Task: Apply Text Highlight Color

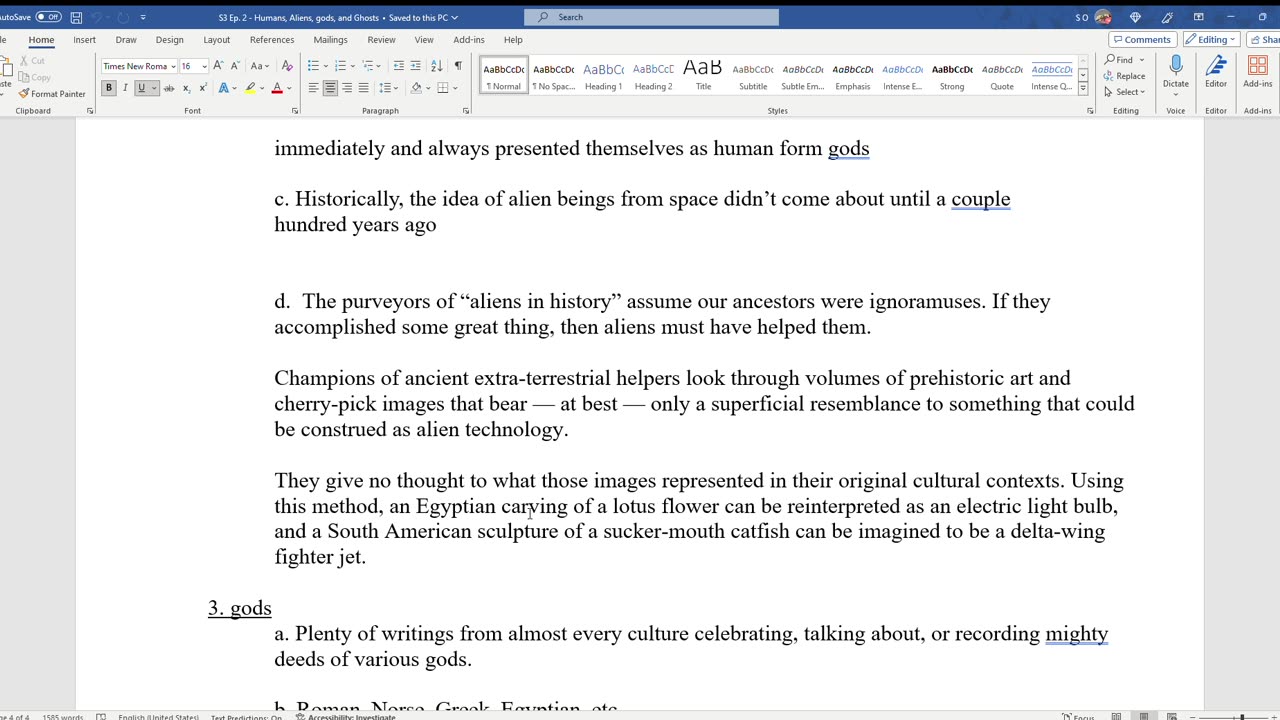Action: (250, 88)
